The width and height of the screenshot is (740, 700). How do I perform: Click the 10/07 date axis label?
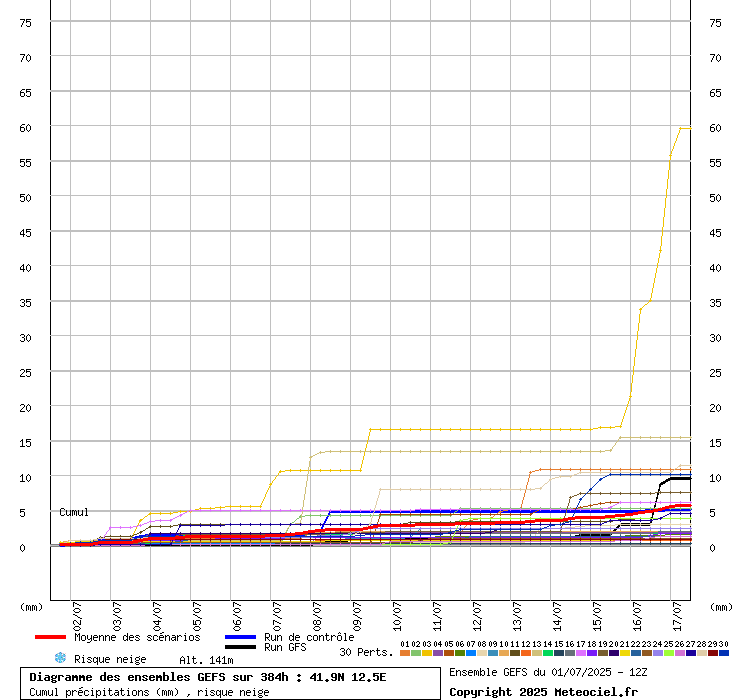(x=397, y=616)
